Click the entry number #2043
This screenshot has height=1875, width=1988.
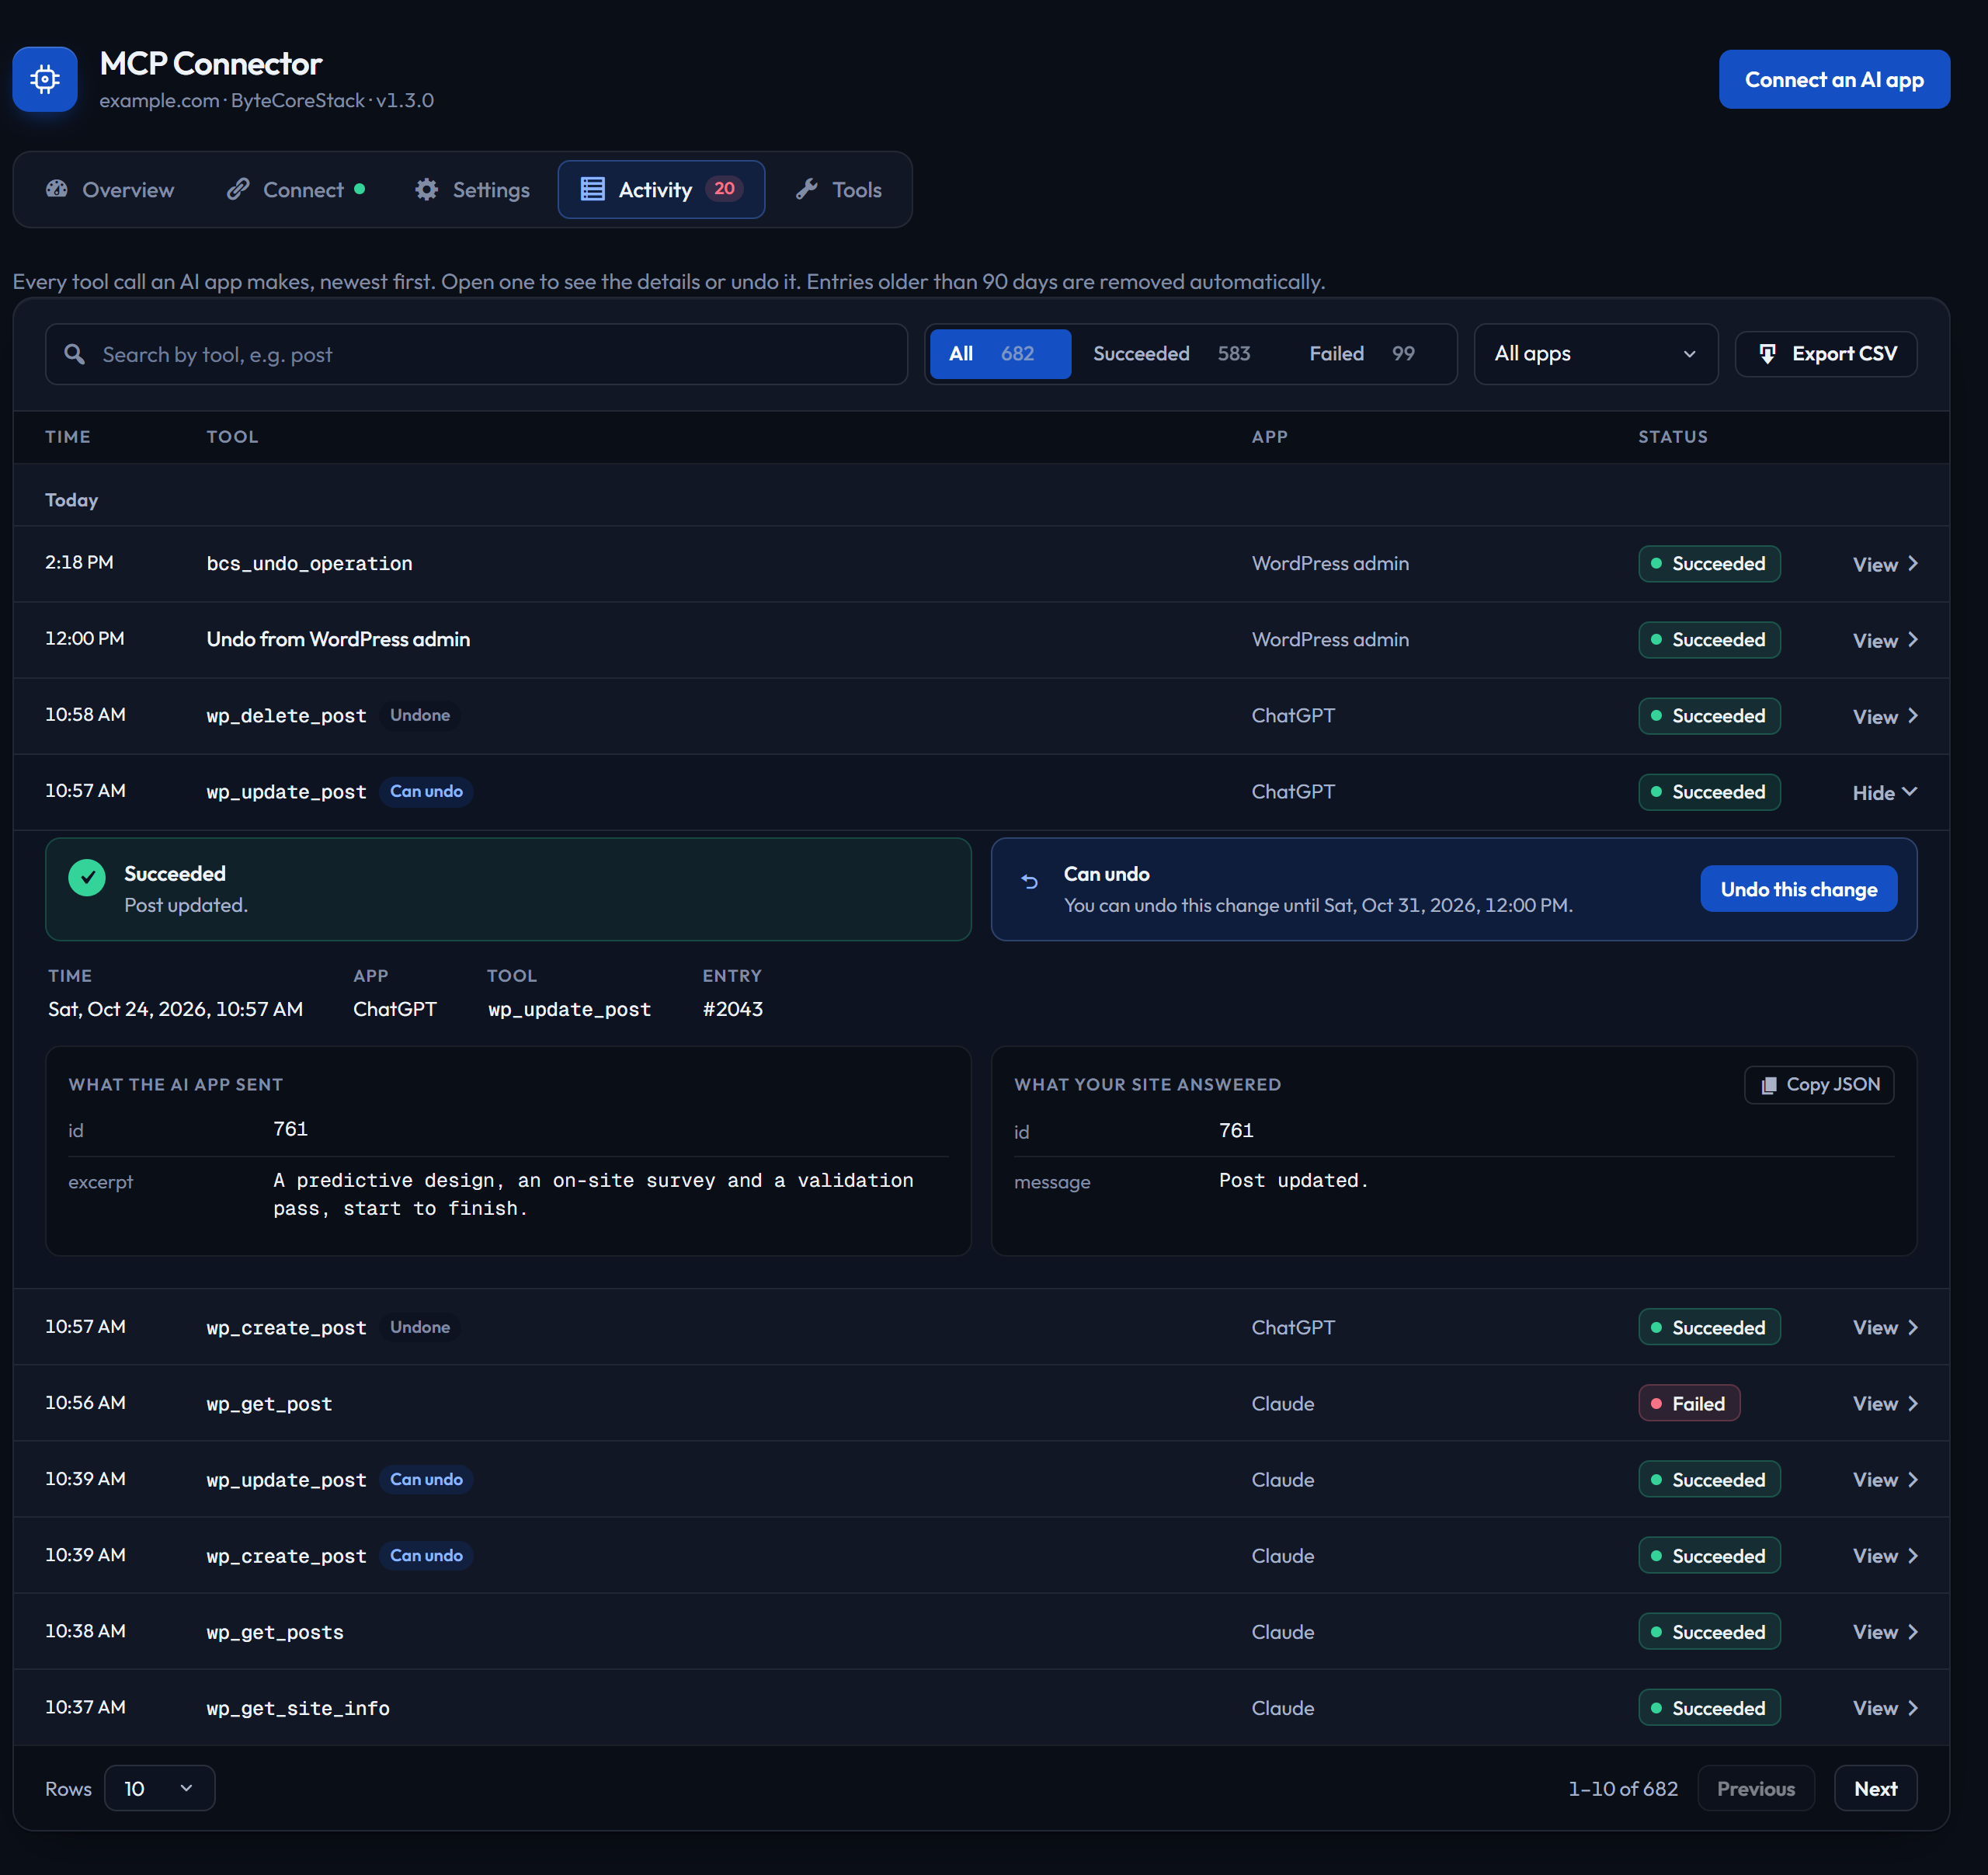(733, 1009)
